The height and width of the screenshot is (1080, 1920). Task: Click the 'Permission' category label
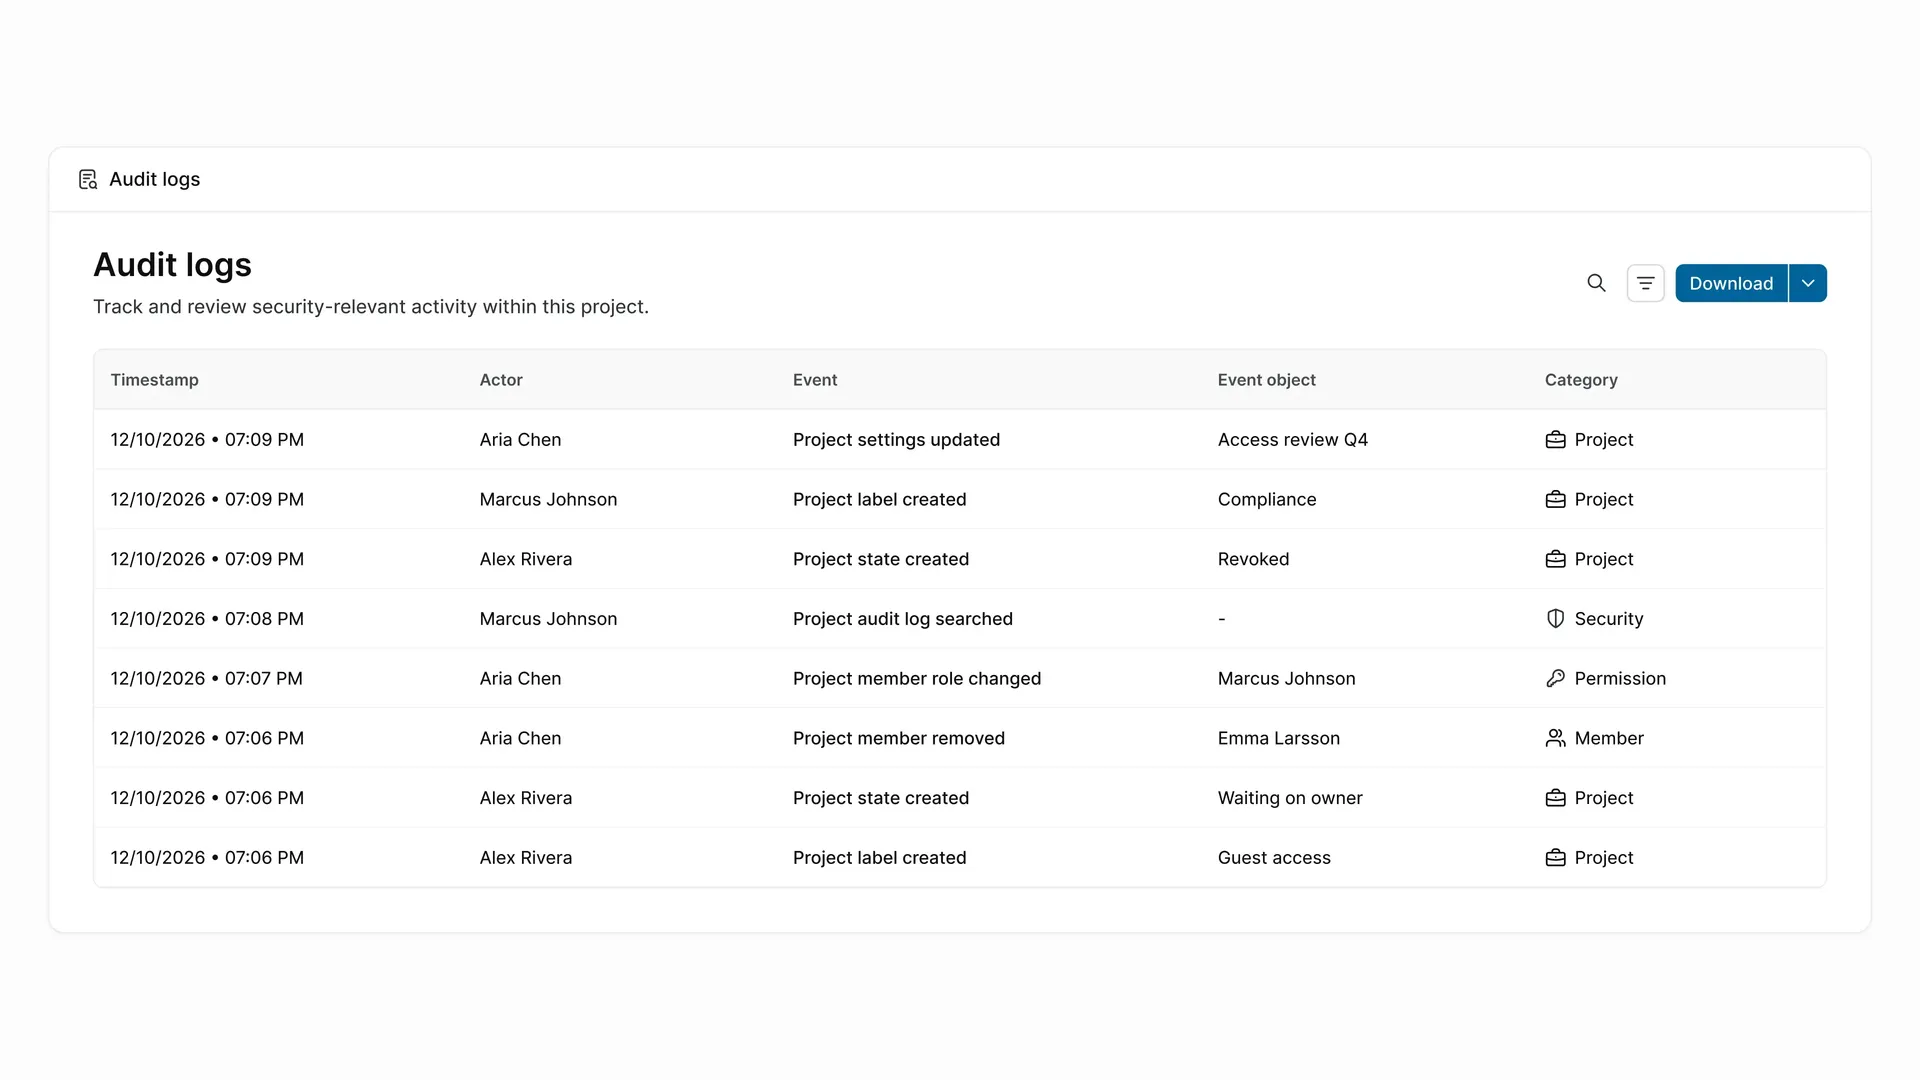pyautogui.click(x=1620, y=678)
